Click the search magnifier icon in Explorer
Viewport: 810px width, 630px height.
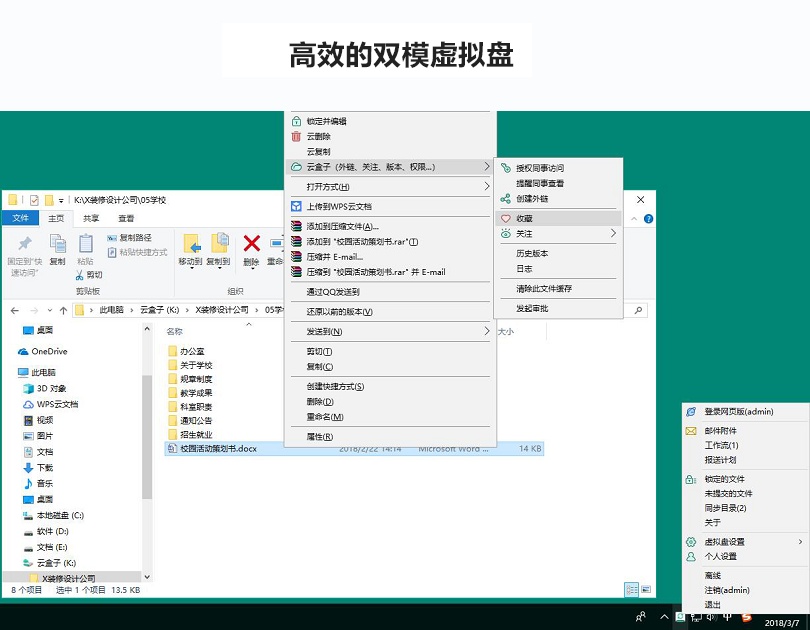pos(638,310)
